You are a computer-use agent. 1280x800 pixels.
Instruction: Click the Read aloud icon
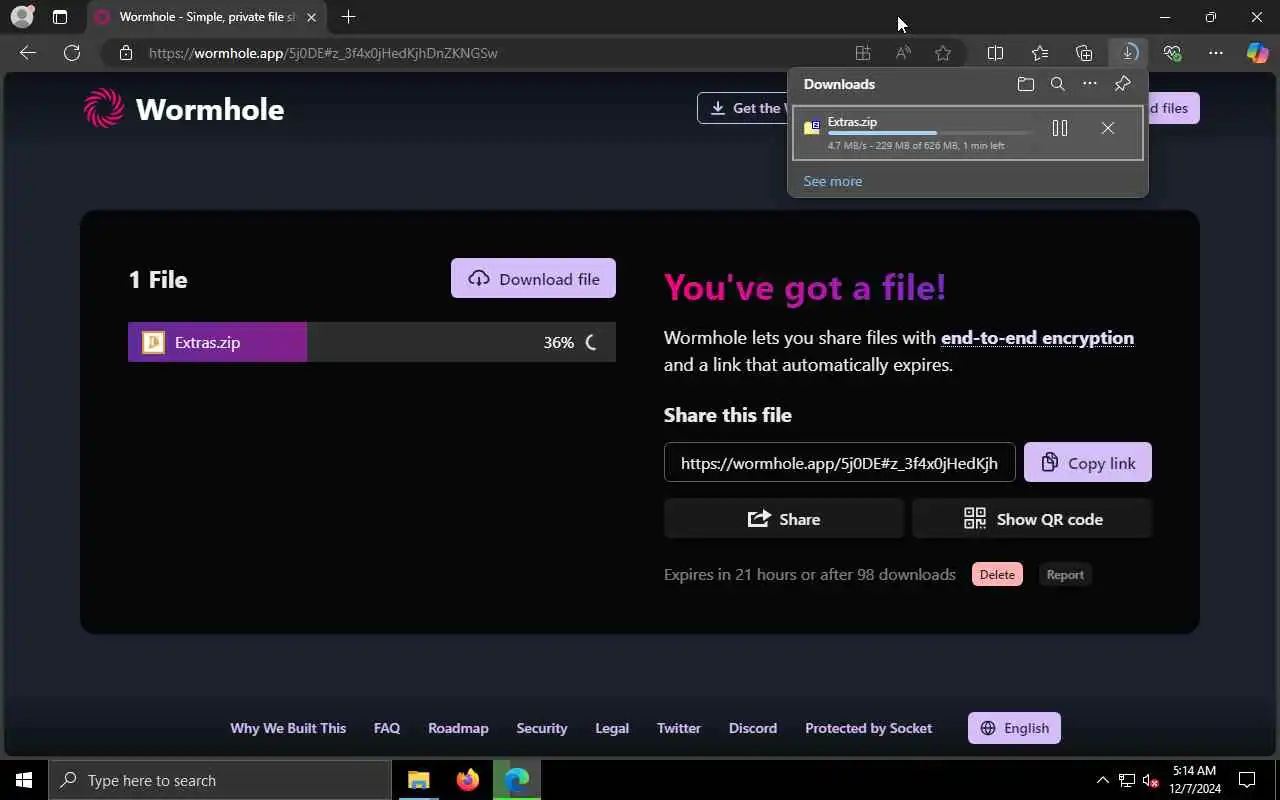coord(903,53)
